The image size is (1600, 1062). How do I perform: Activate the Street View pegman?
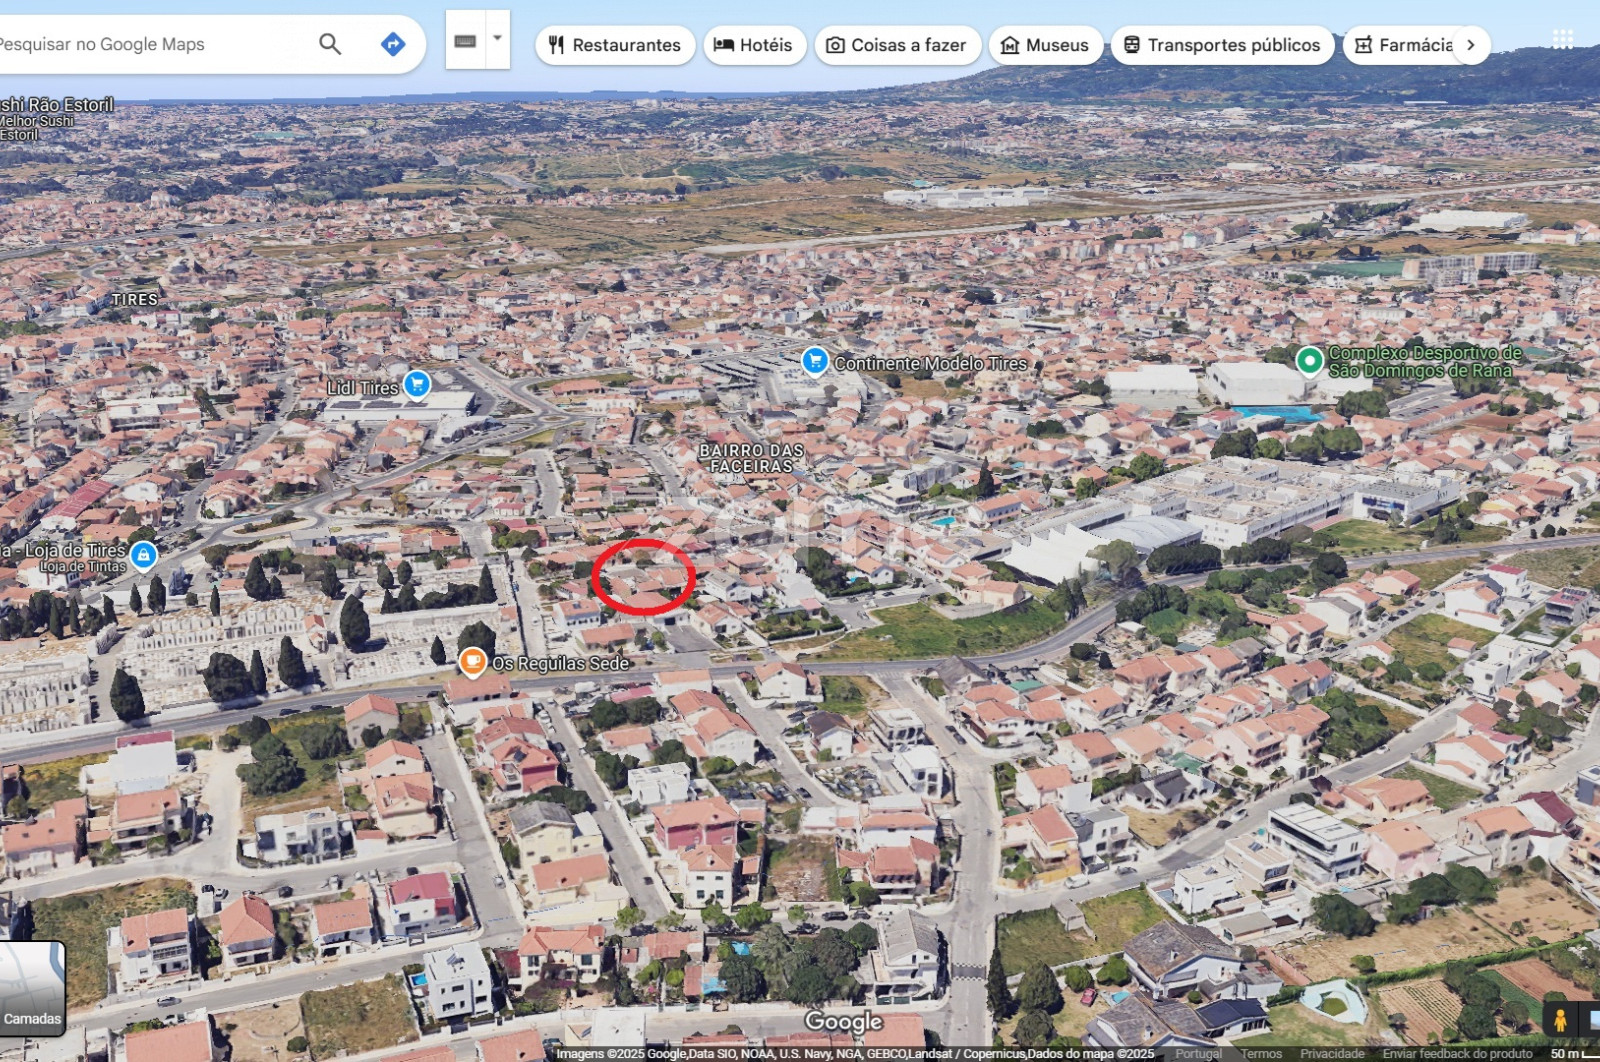click(x=1559, y=1020)
